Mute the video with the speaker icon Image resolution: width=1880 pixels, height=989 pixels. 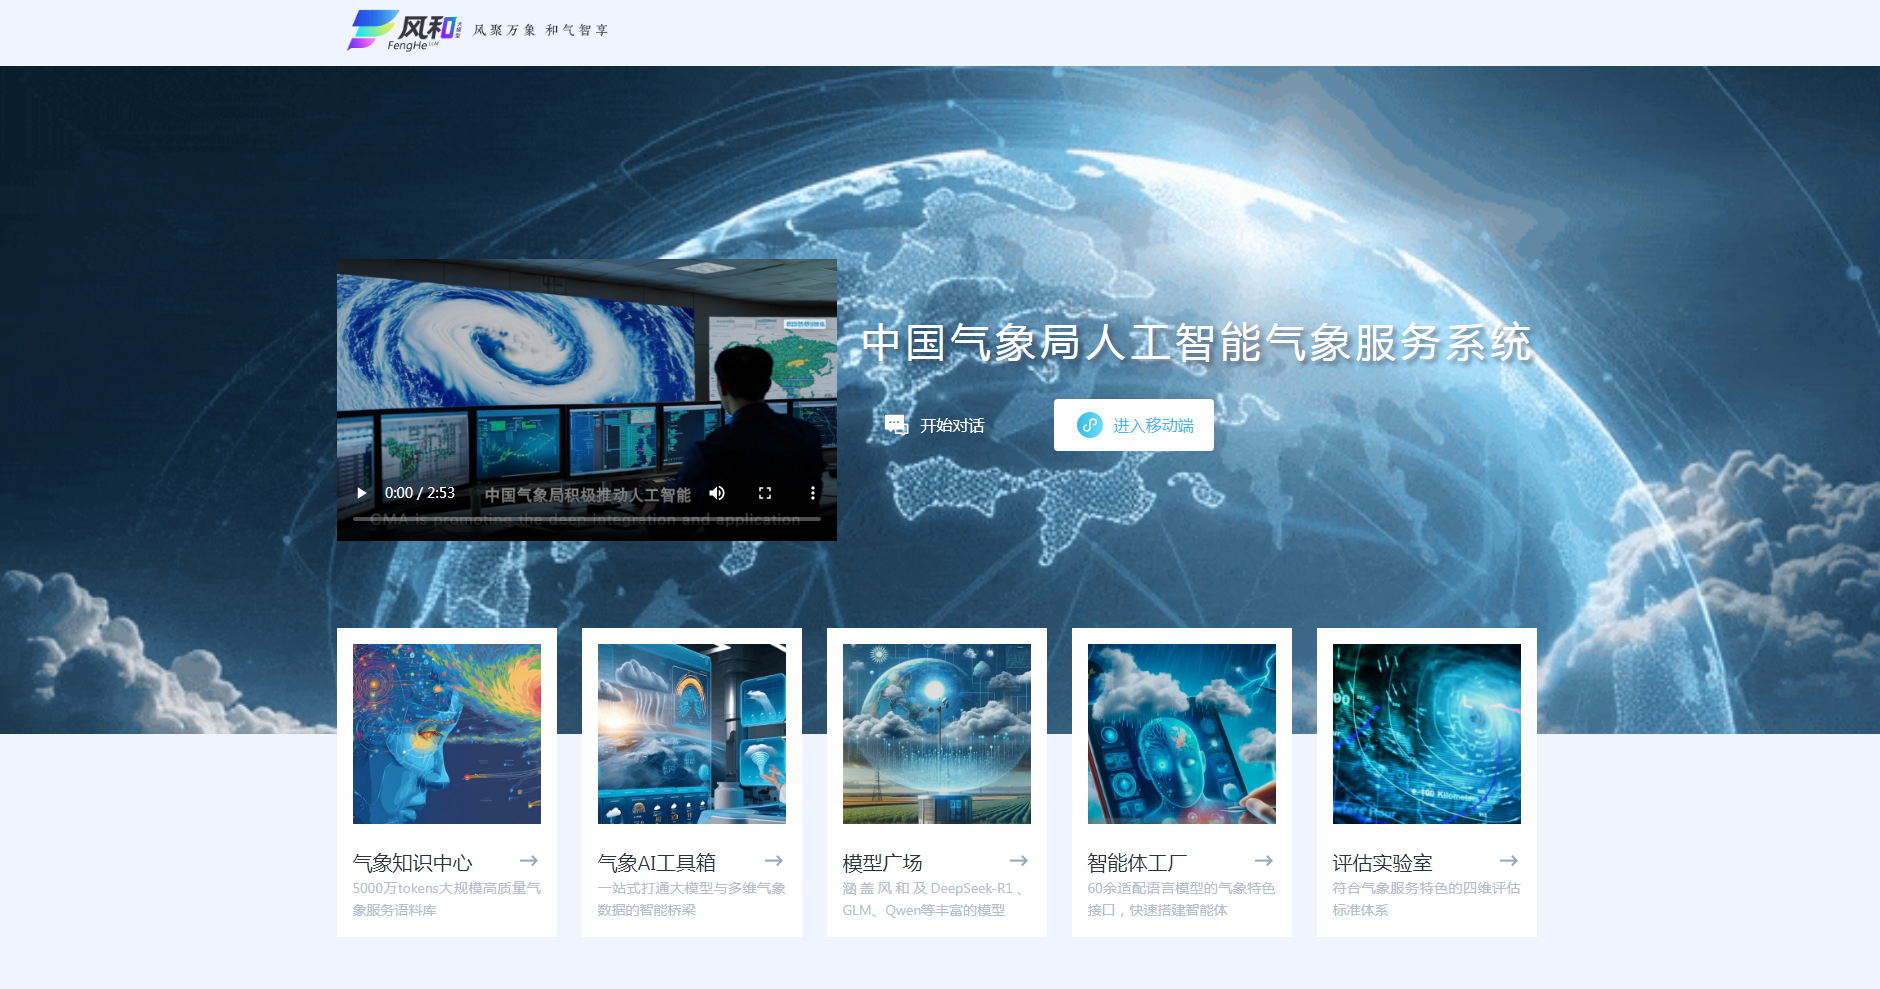tap(717, 493)
